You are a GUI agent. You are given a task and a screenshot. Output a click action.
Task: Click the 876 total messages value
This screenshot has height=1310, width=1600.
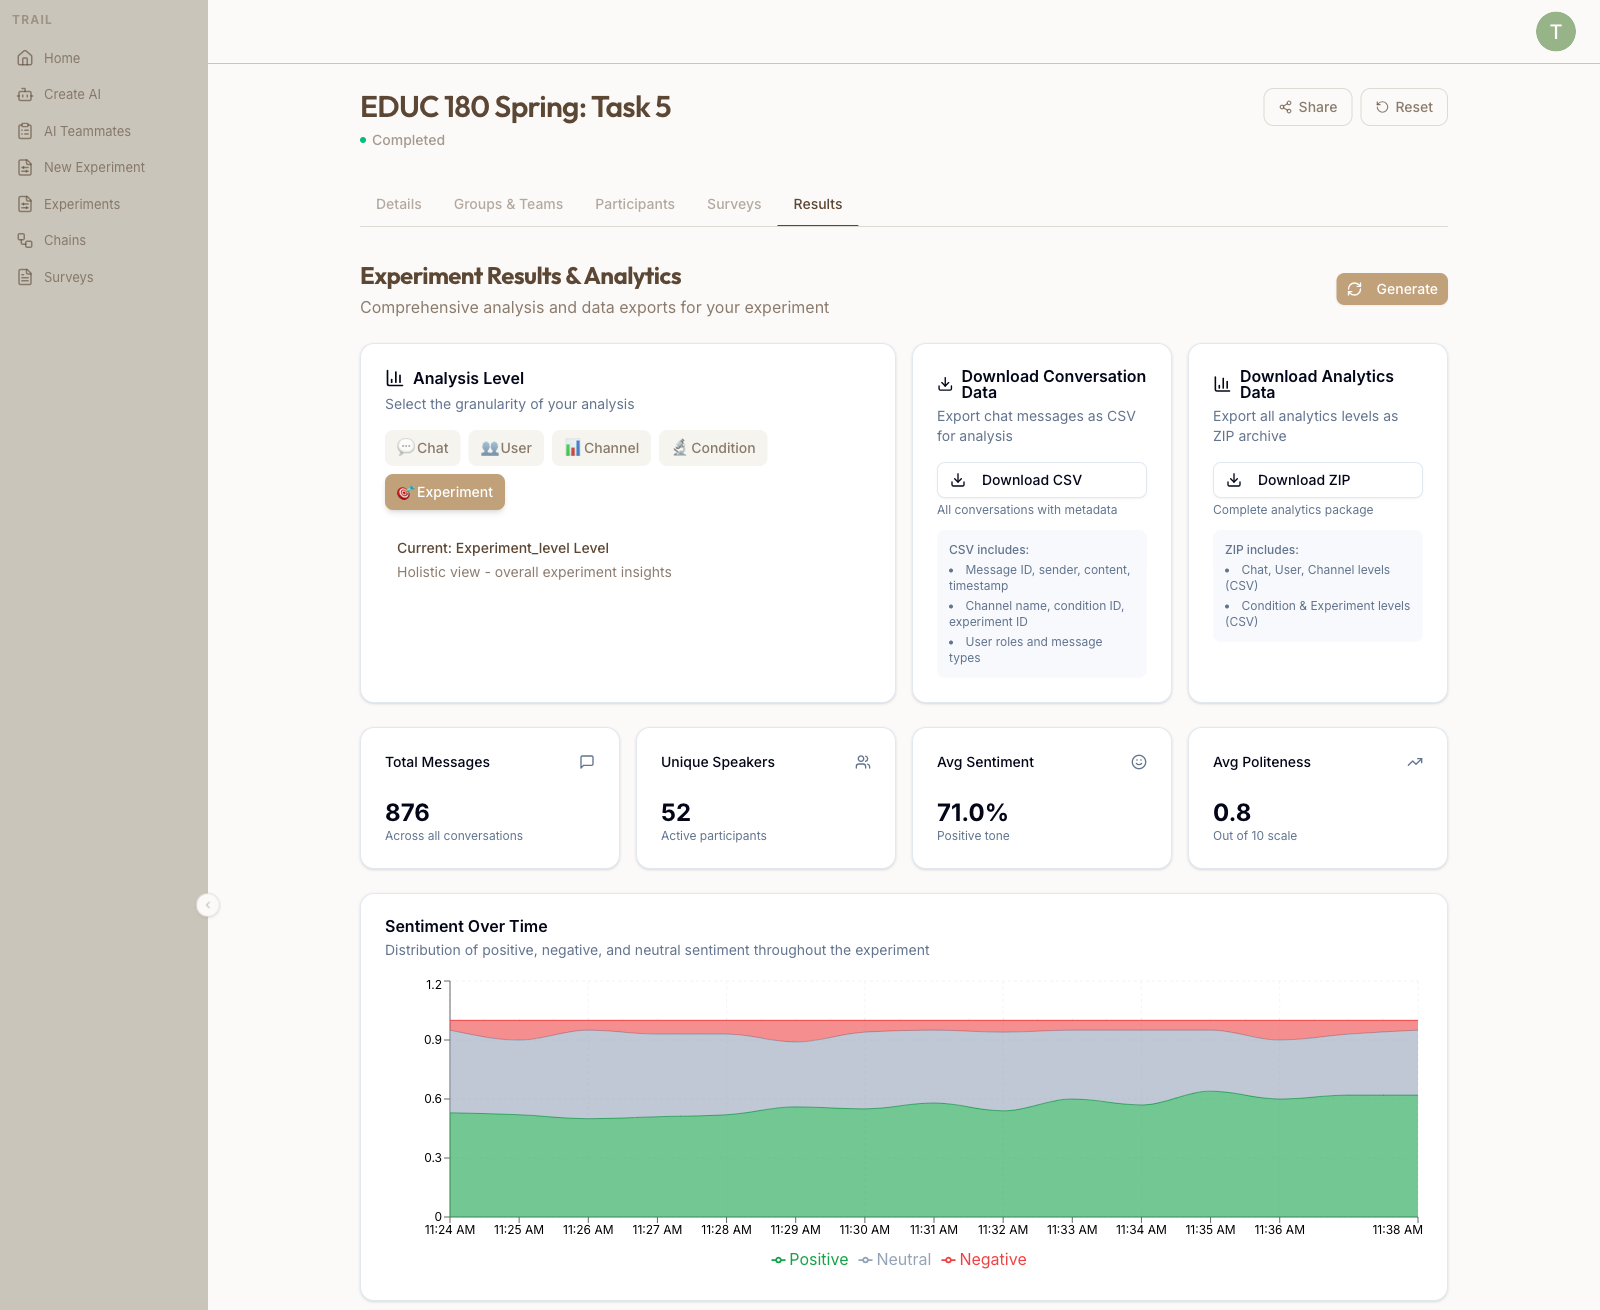[407, 812]
